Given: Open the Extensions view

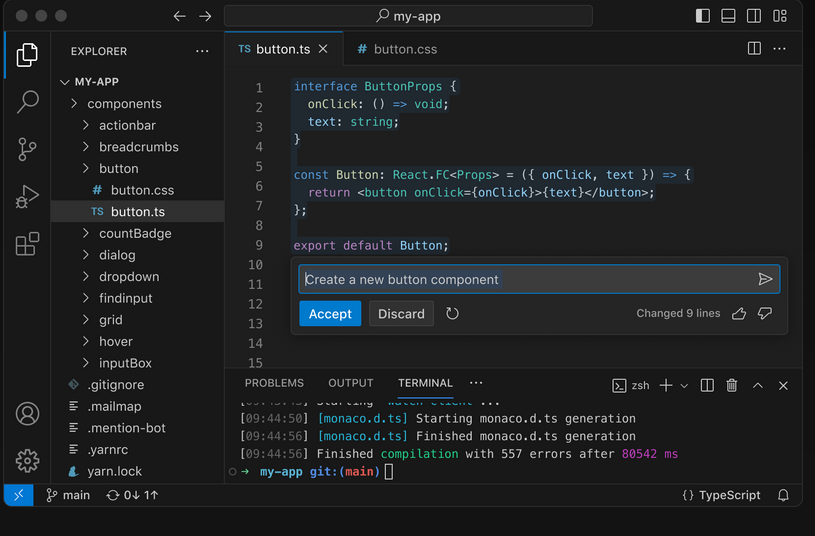Looking at the screenshot, I should 27,244.
